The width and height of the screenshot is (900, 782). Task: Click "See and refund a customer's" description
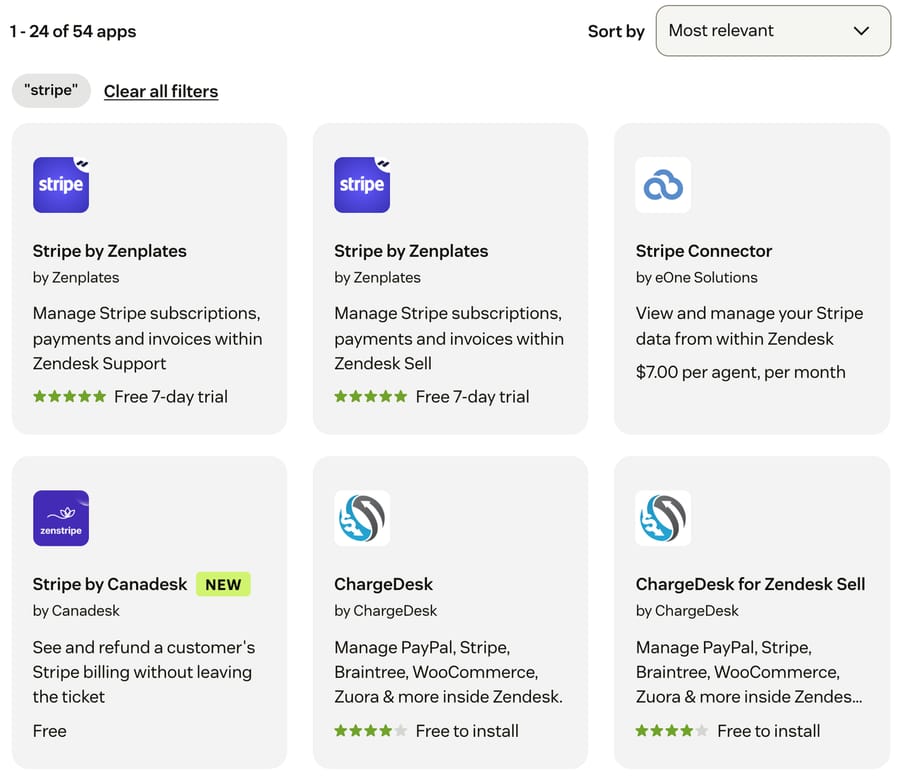tap(143, 672)
